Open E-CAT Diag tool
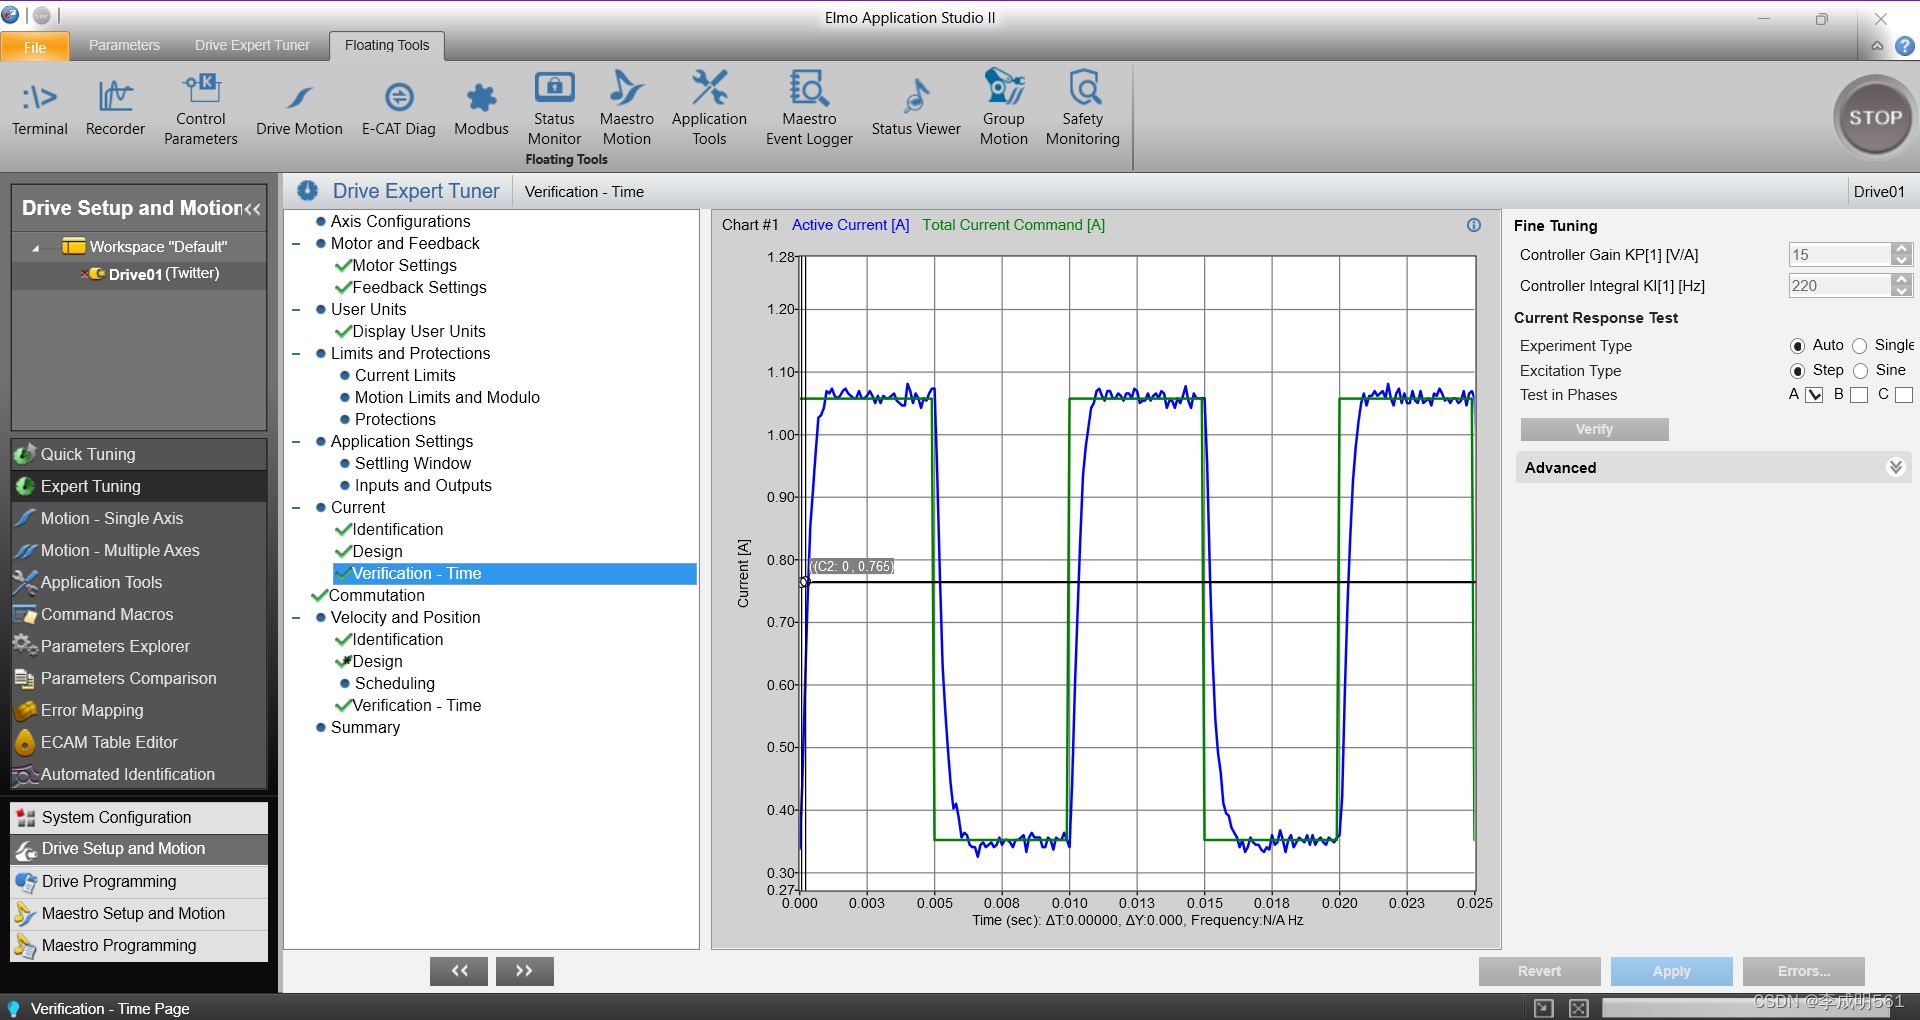This screenshot has width=1920, height=1020. [399, 108]
